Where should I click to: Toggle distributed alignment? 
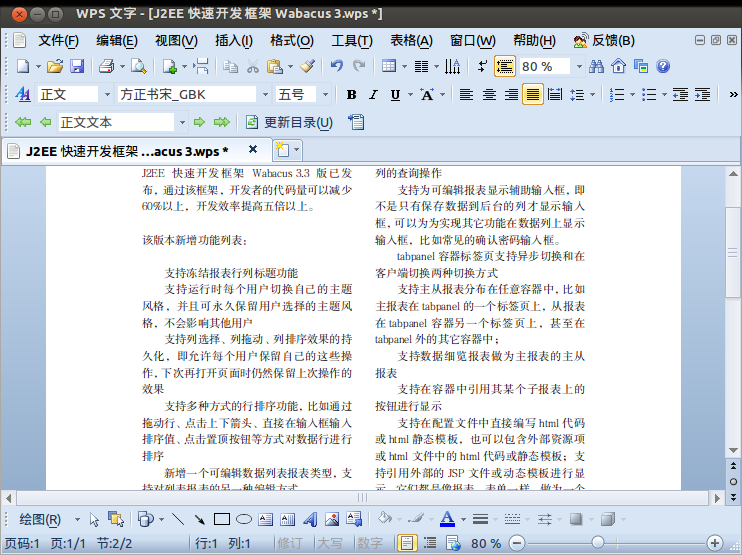(x=555, y=95)
